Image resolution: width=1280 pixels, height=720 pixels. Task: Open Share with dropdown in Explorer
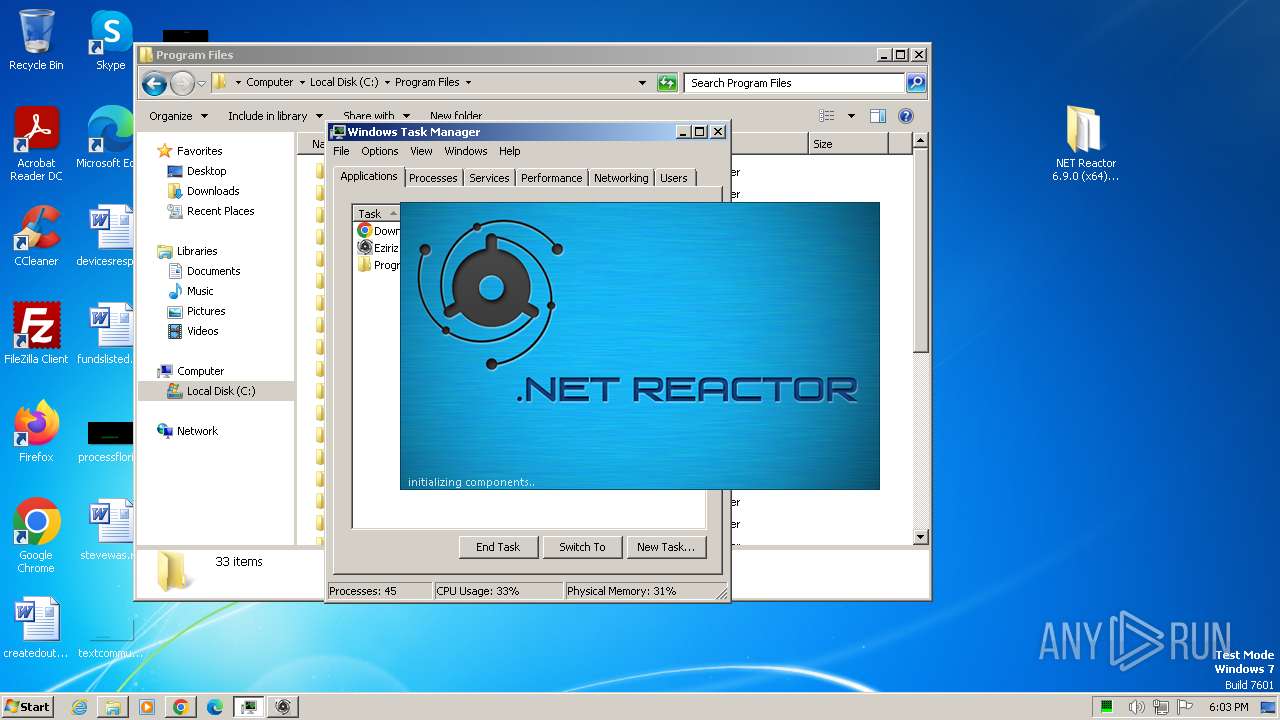click(376, 116)
